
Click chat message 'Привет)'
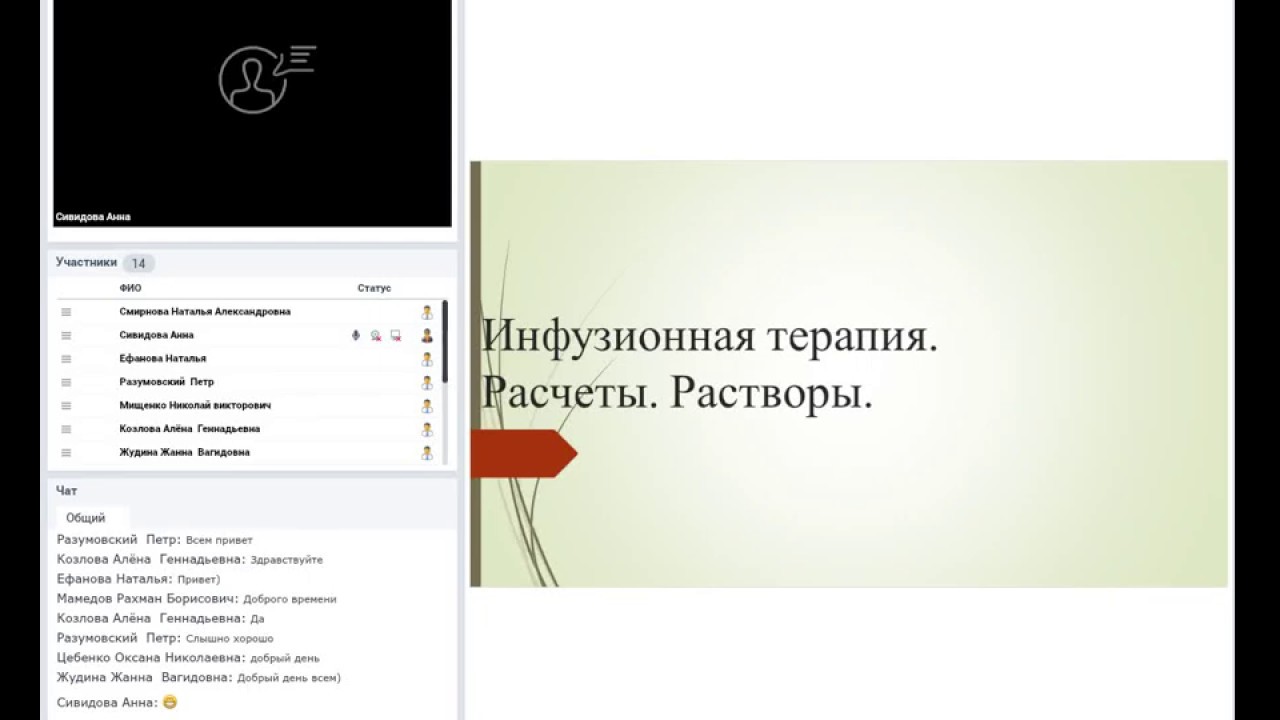[x=198, y=579]
